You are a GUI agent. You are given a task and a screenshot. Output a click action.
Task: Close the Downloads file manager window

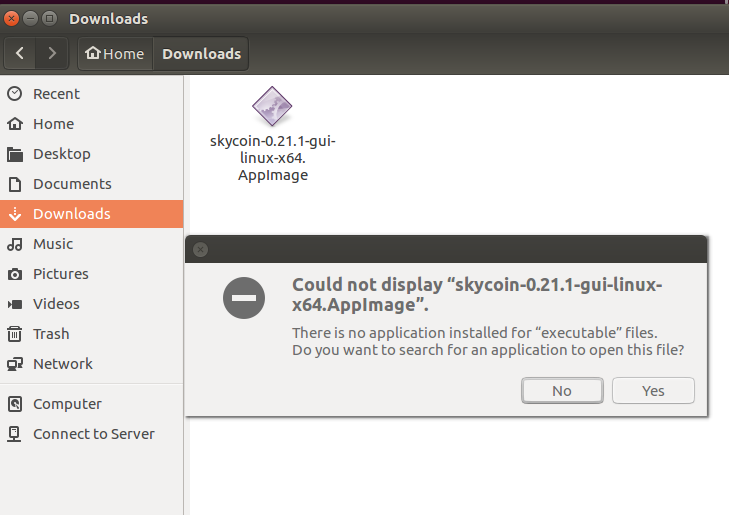click(12, 19)
